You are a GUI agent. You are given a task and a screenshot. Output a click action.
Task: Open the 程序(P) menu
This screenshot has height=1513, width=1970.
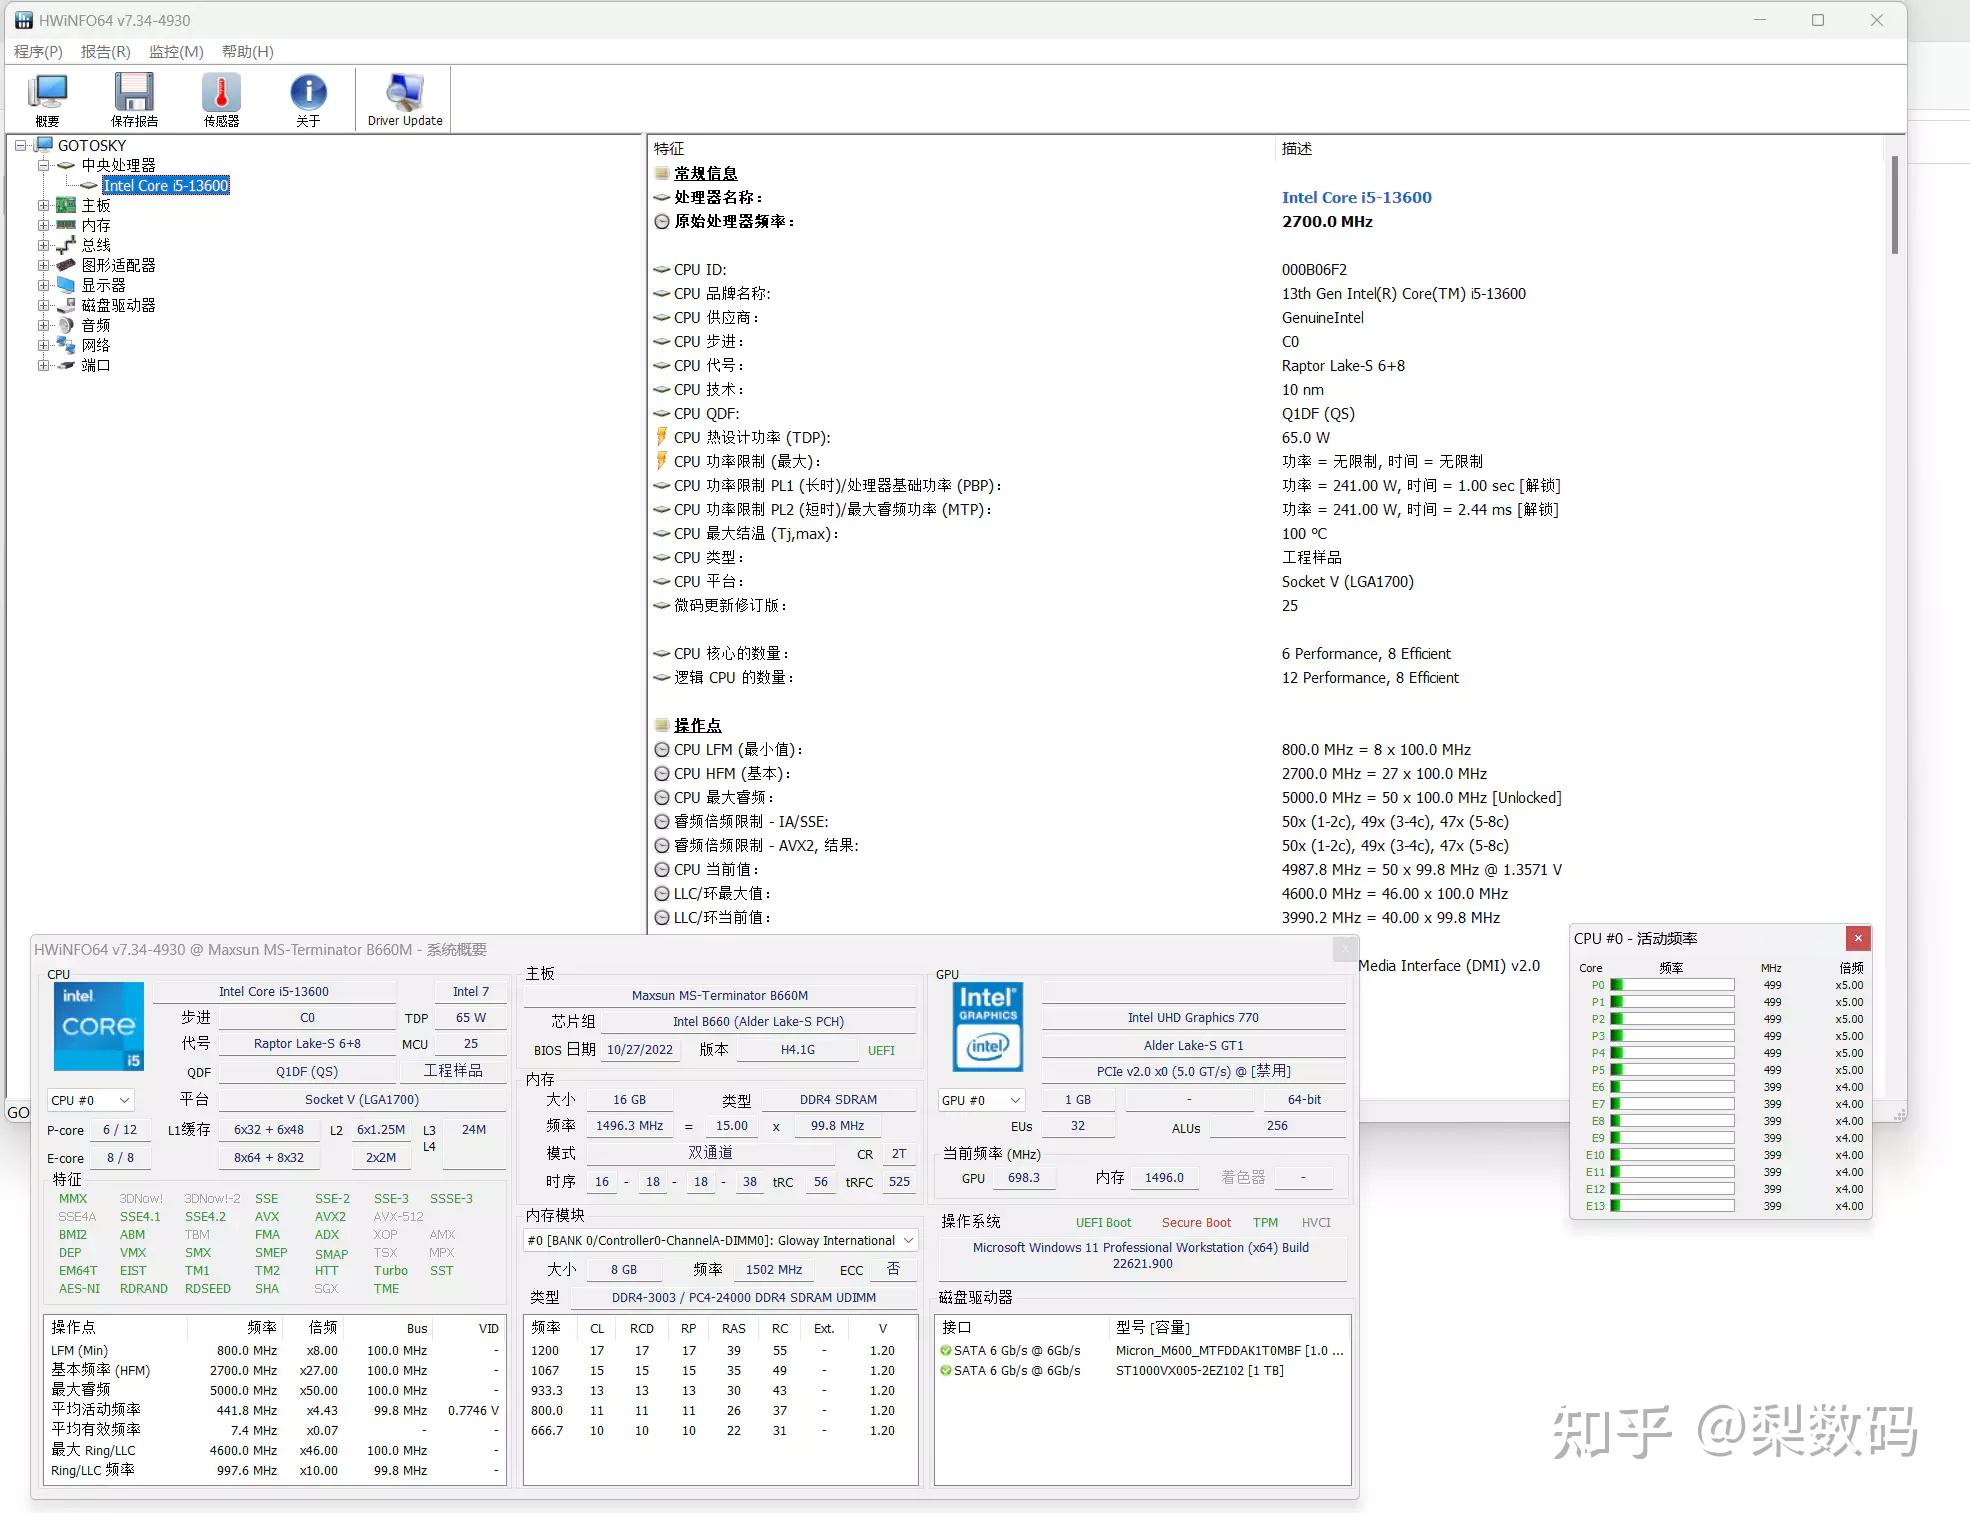click(37, 51)
